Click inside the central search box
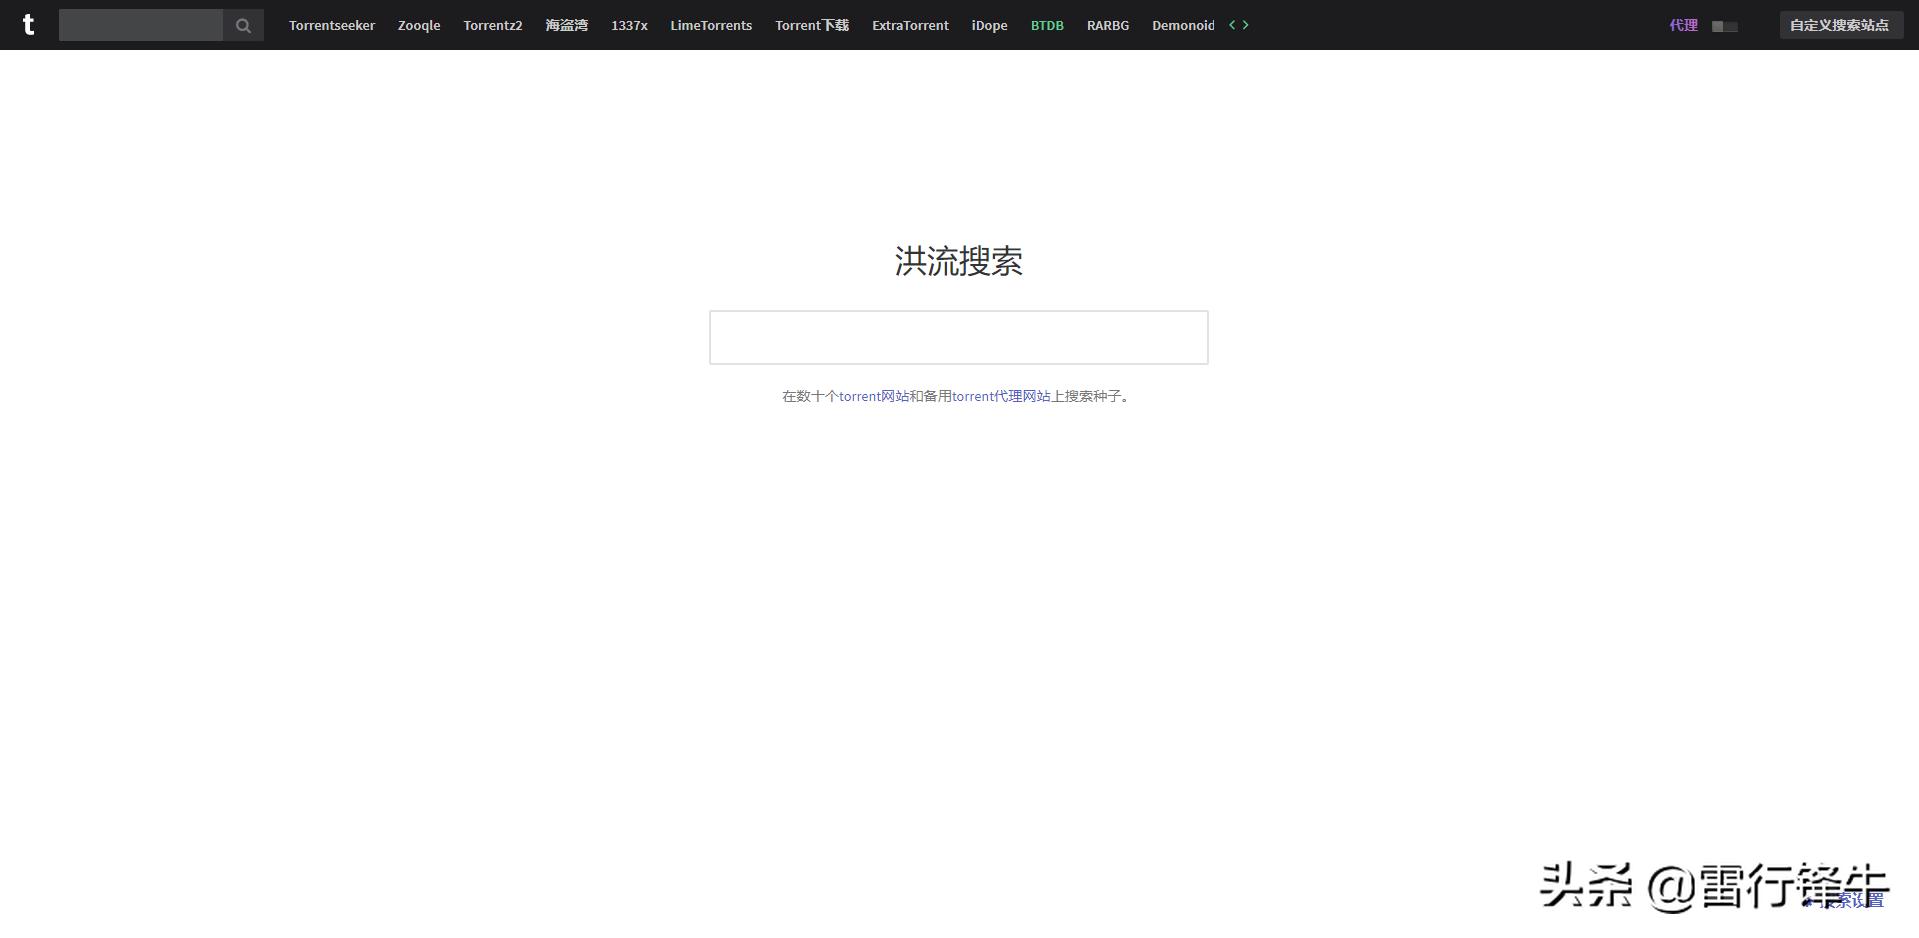1919x938 pixels. [x=958, y=337]
